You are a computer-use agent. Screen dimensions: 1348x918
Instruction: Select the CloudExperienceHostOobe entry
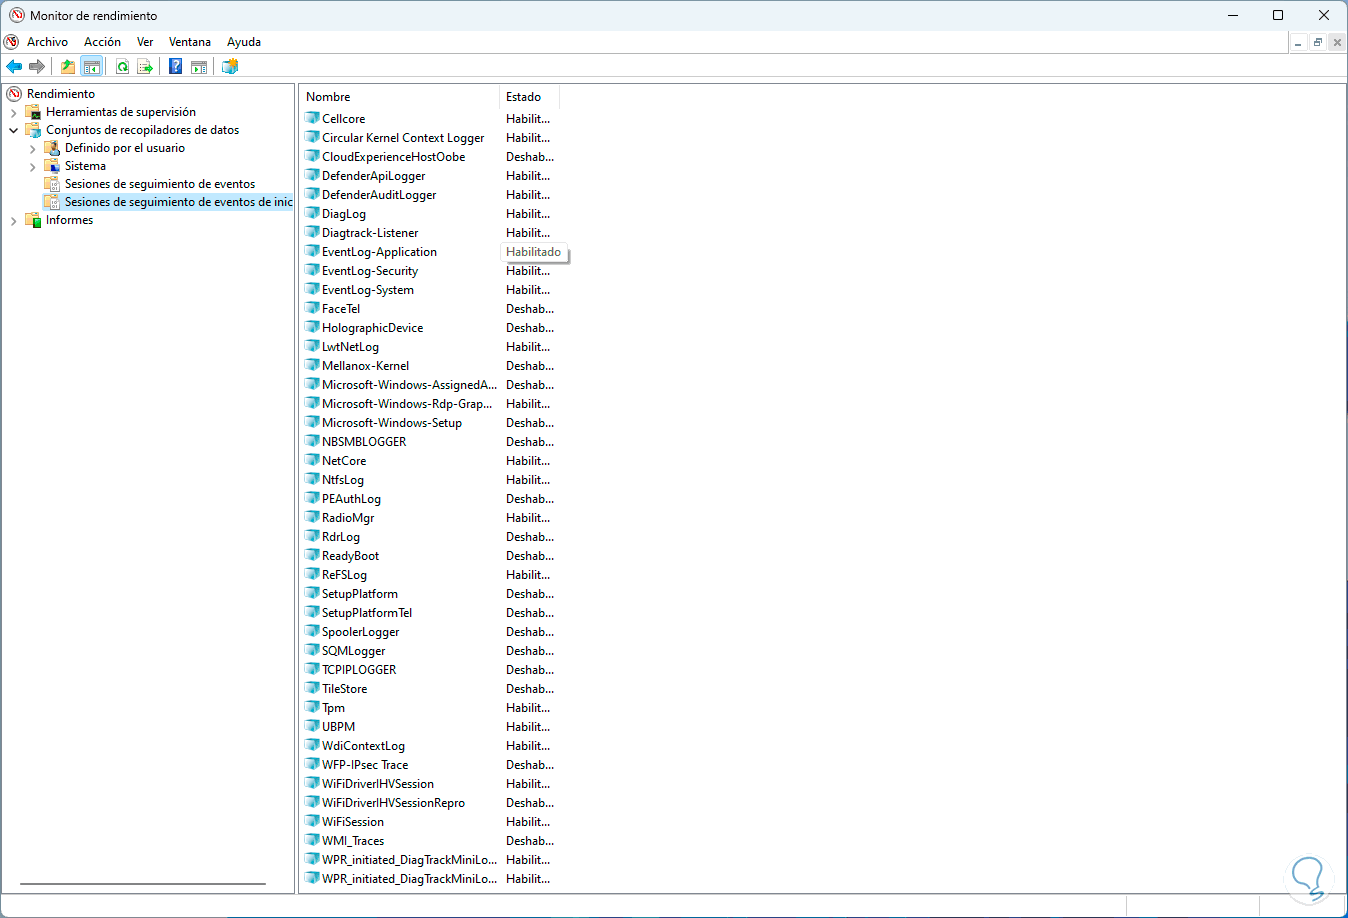[x=393, y=157]
